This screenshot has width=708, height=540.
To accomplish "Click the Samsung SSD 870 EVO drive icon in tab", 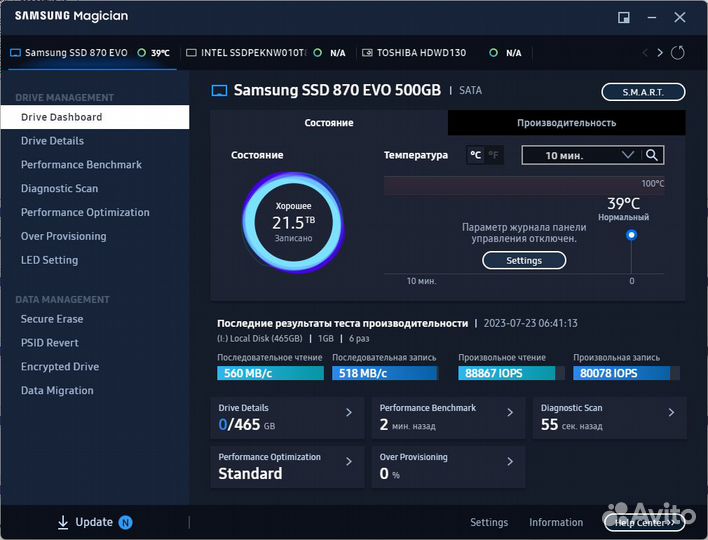I will coord(15,53).
